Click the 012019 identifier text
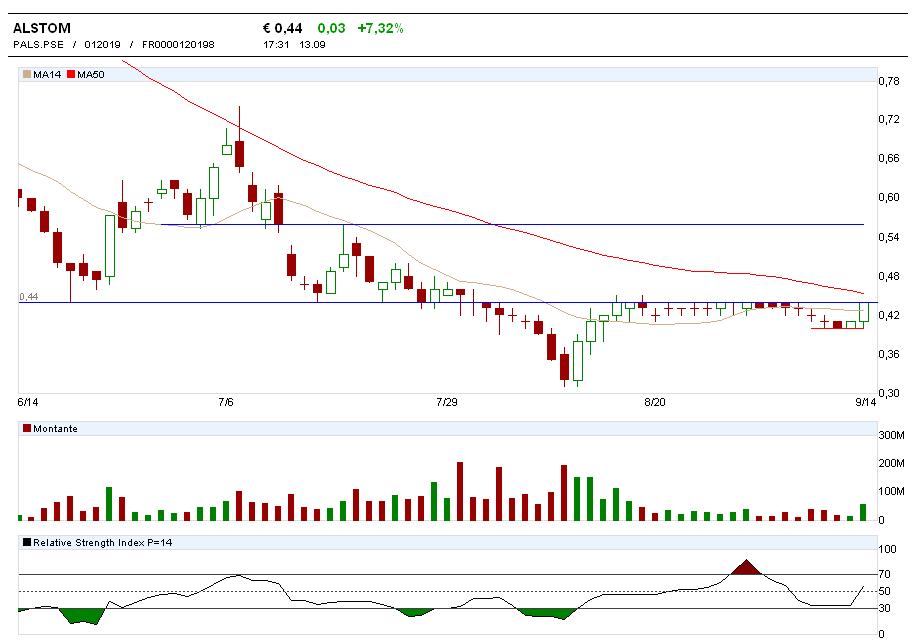Viewport: 914px width, 641px height. click(x=103, y=44)
